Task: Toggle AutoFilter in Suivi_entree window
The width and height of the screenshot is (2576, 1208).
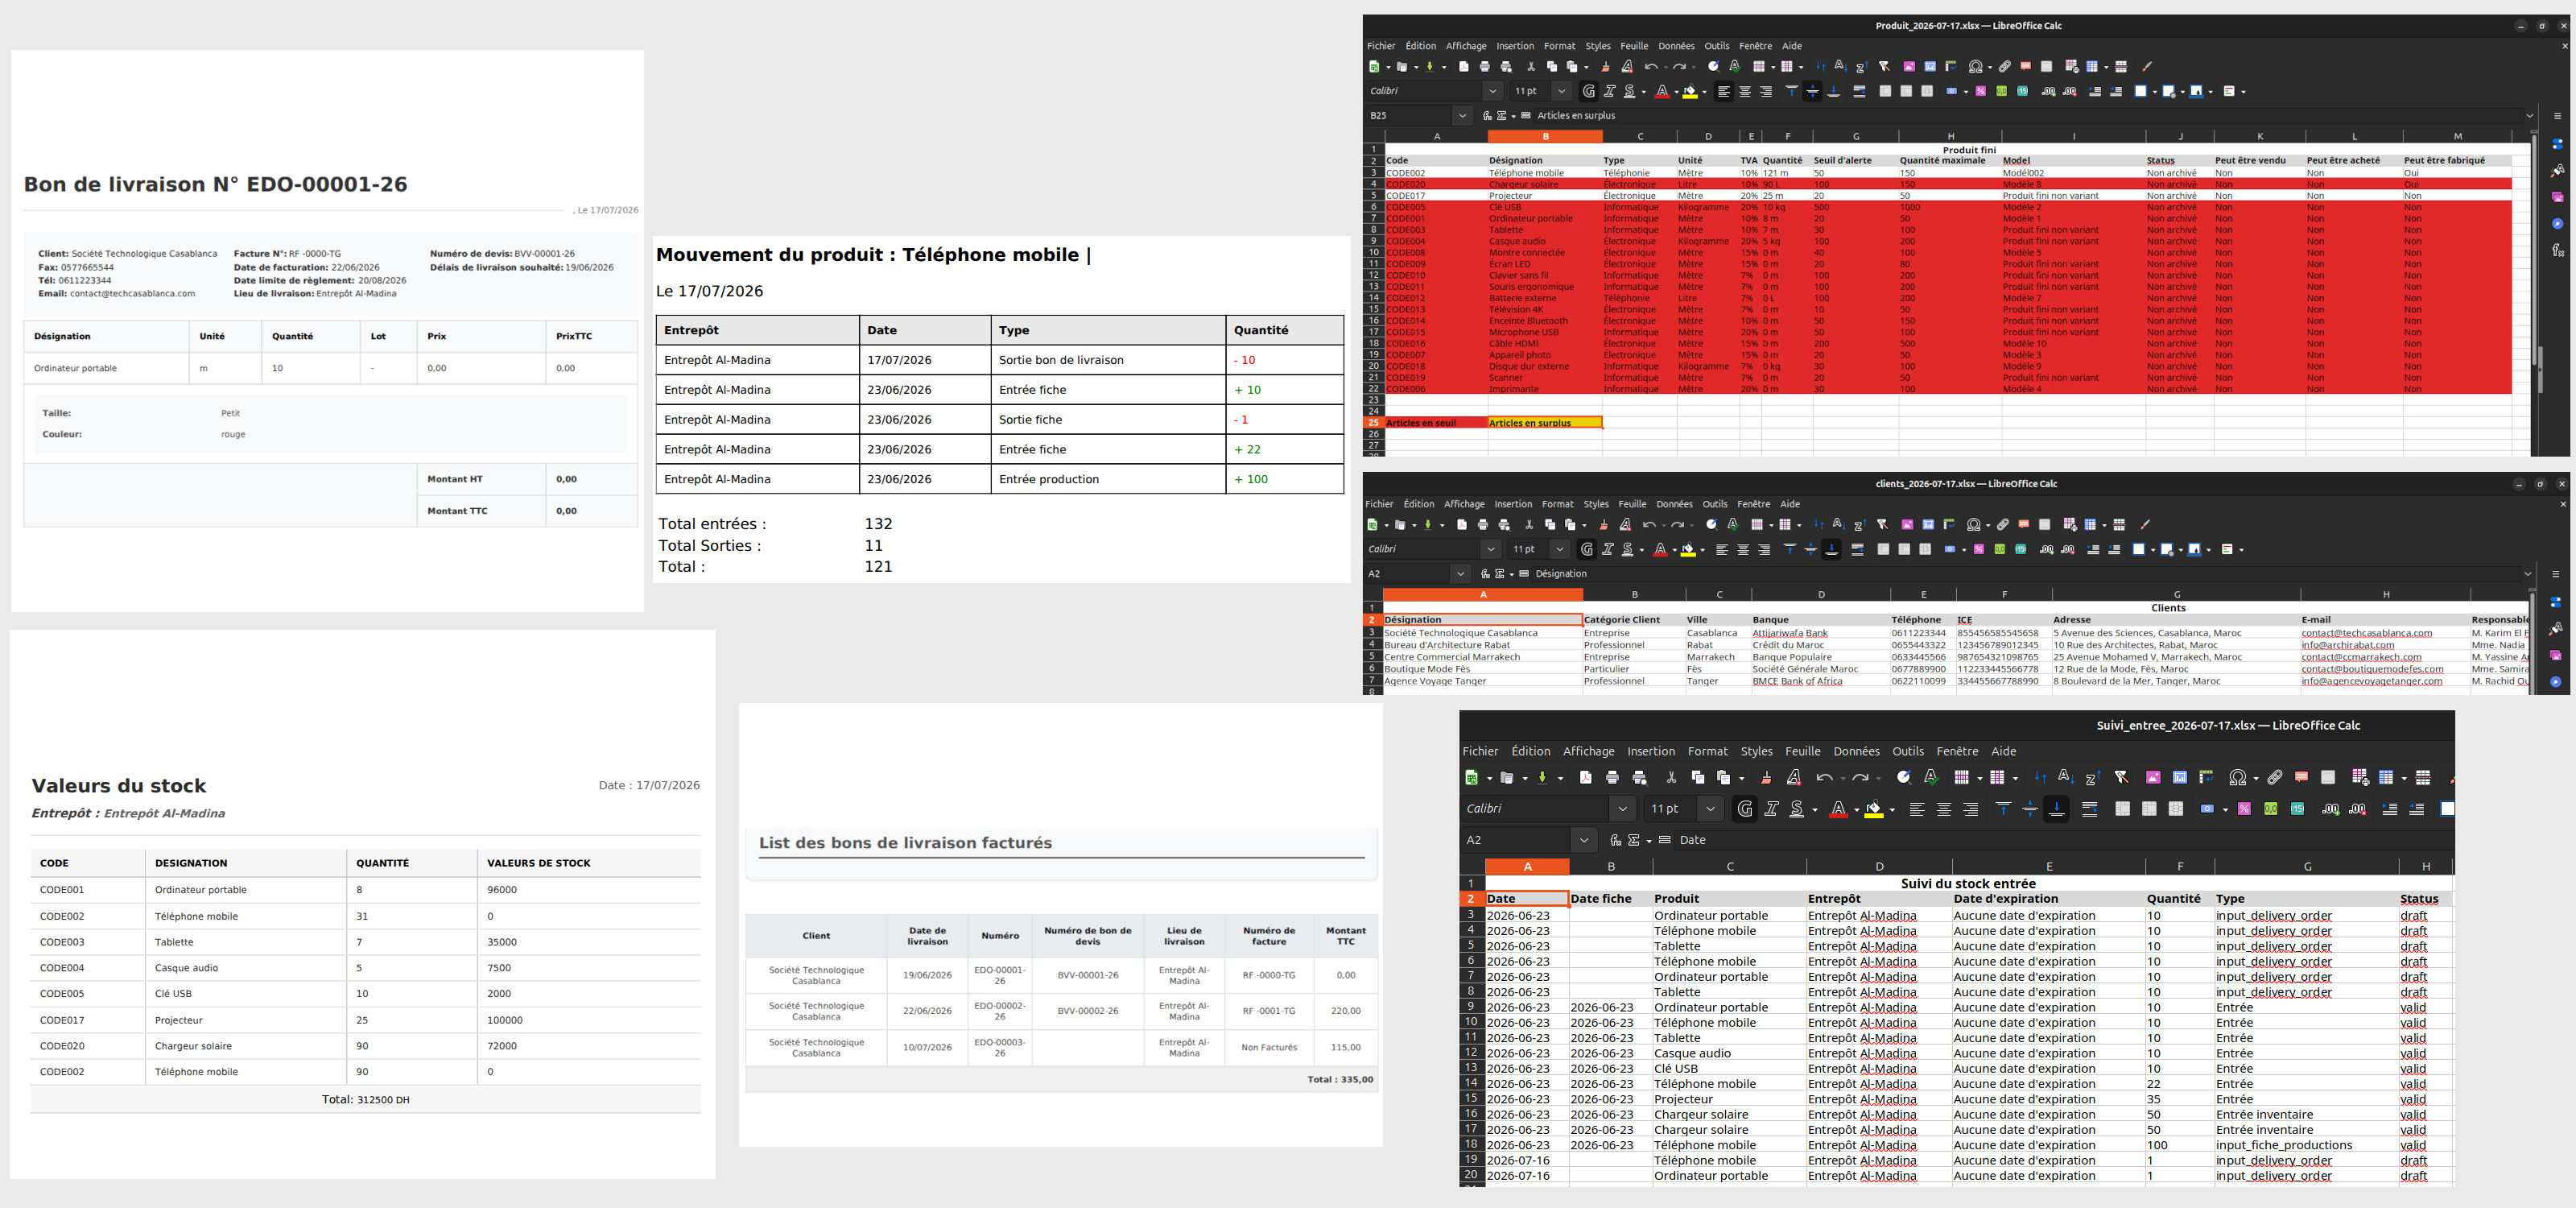Action: 2121,777
